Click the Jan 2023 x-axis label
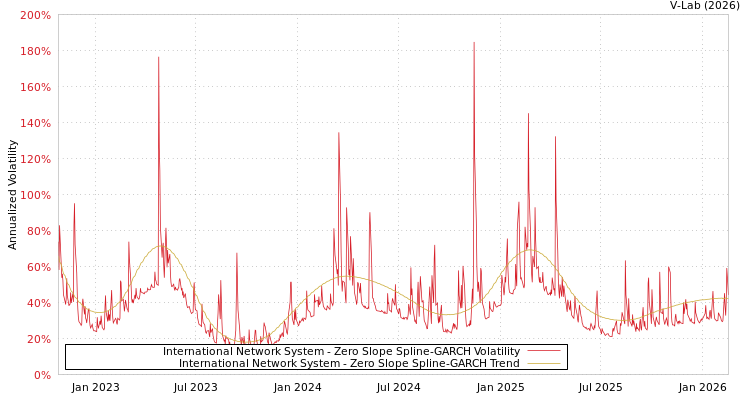This screenshot has width=750, height=400. coord(95,387)
